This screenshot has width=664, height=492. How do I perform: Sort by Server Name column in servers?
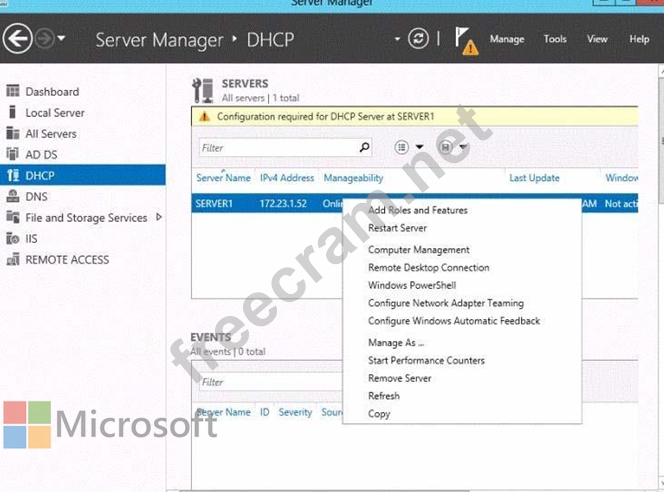[223, 178]
